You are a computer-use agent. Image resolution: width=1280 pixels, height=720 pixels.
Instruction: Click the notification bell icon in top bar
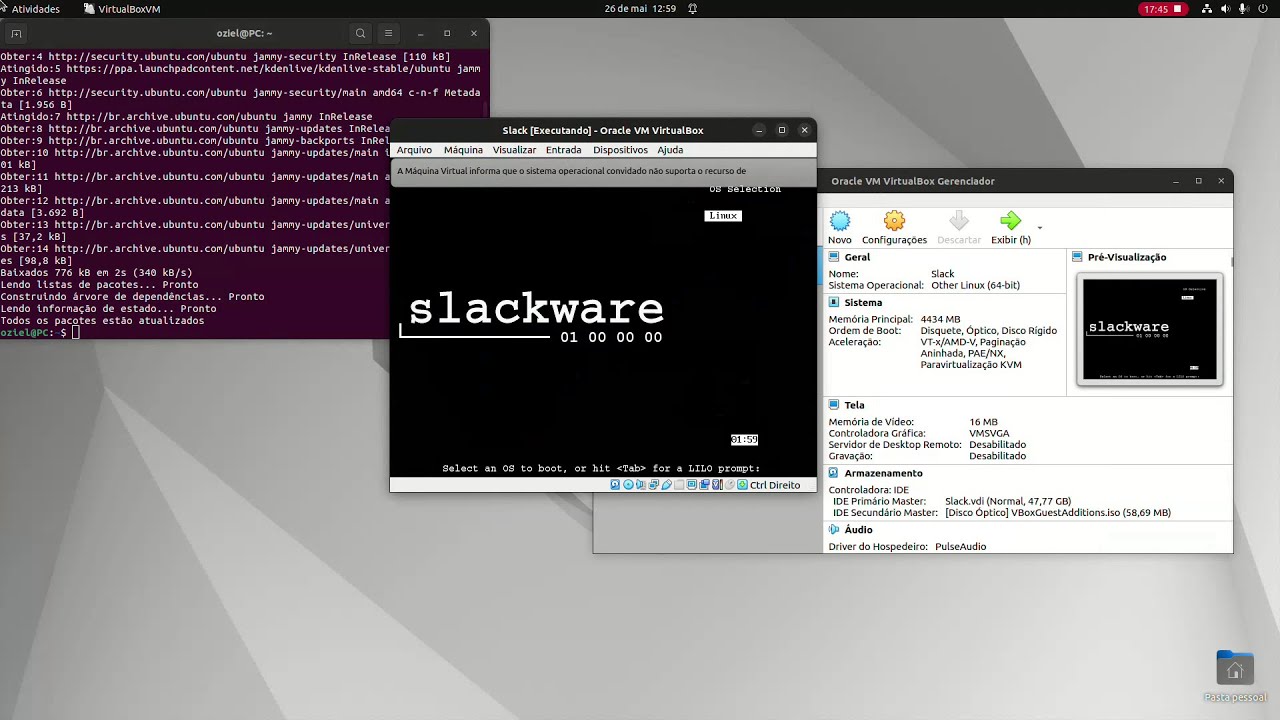(x=692, y=9)
